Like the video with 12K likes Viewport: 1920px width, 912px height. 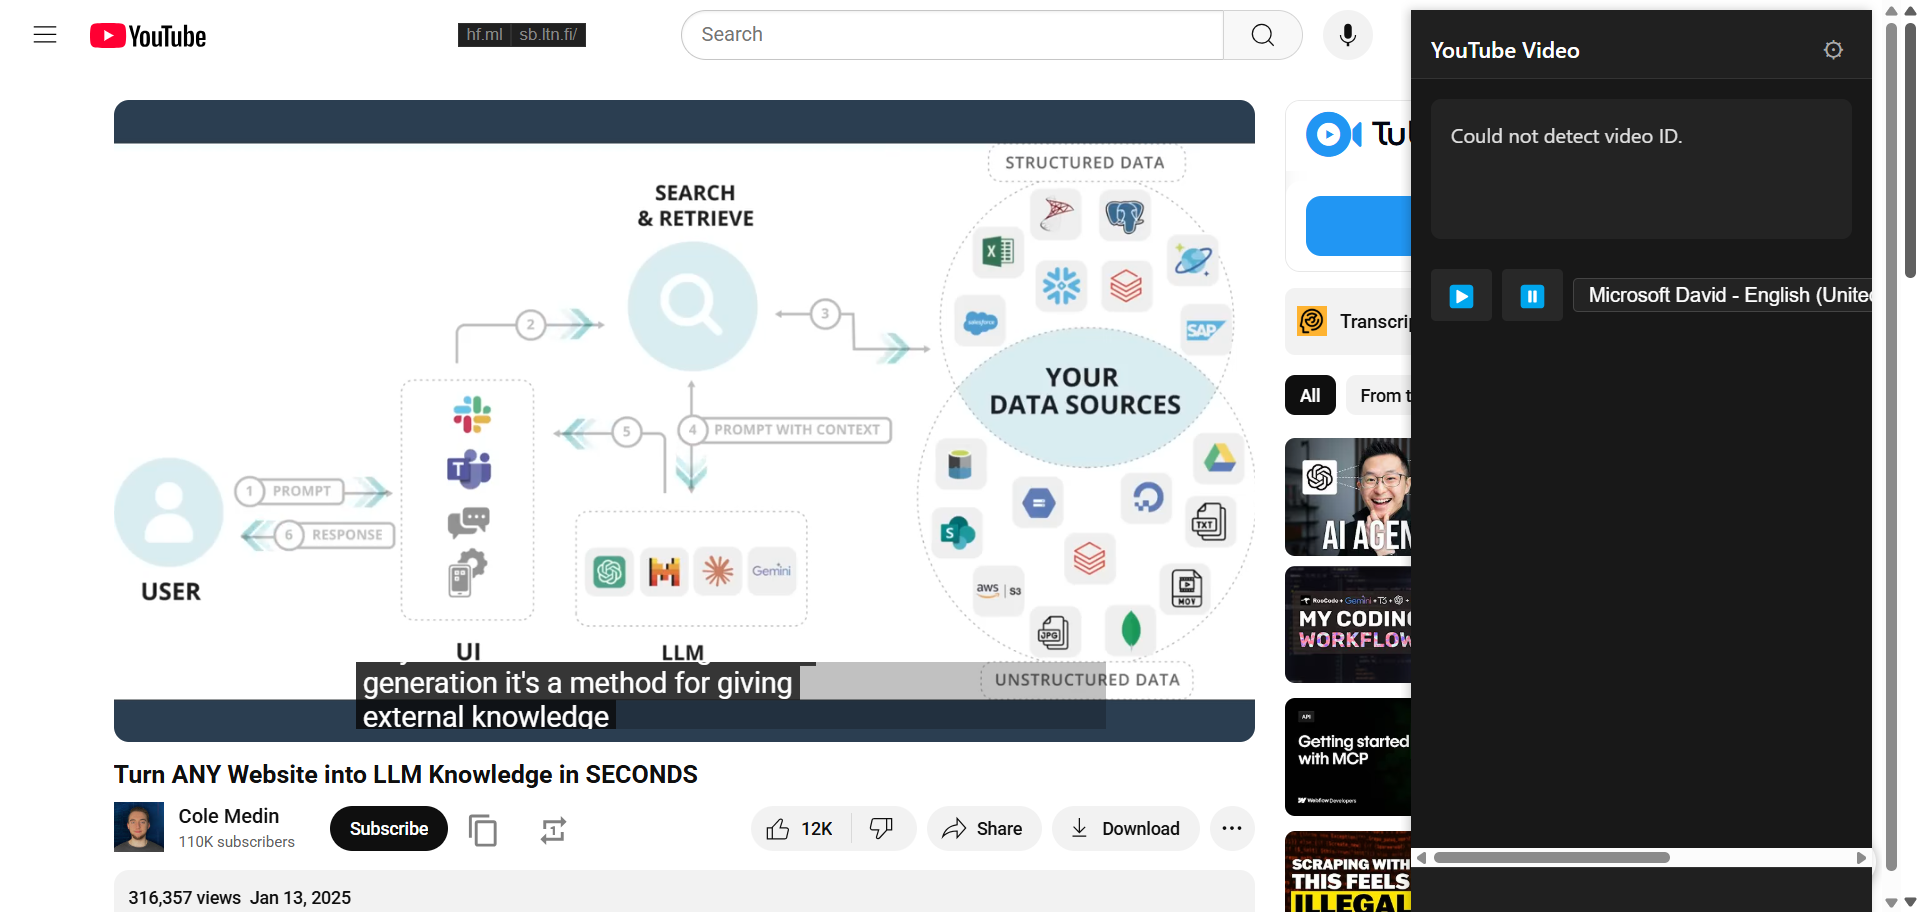click(800, 829)
